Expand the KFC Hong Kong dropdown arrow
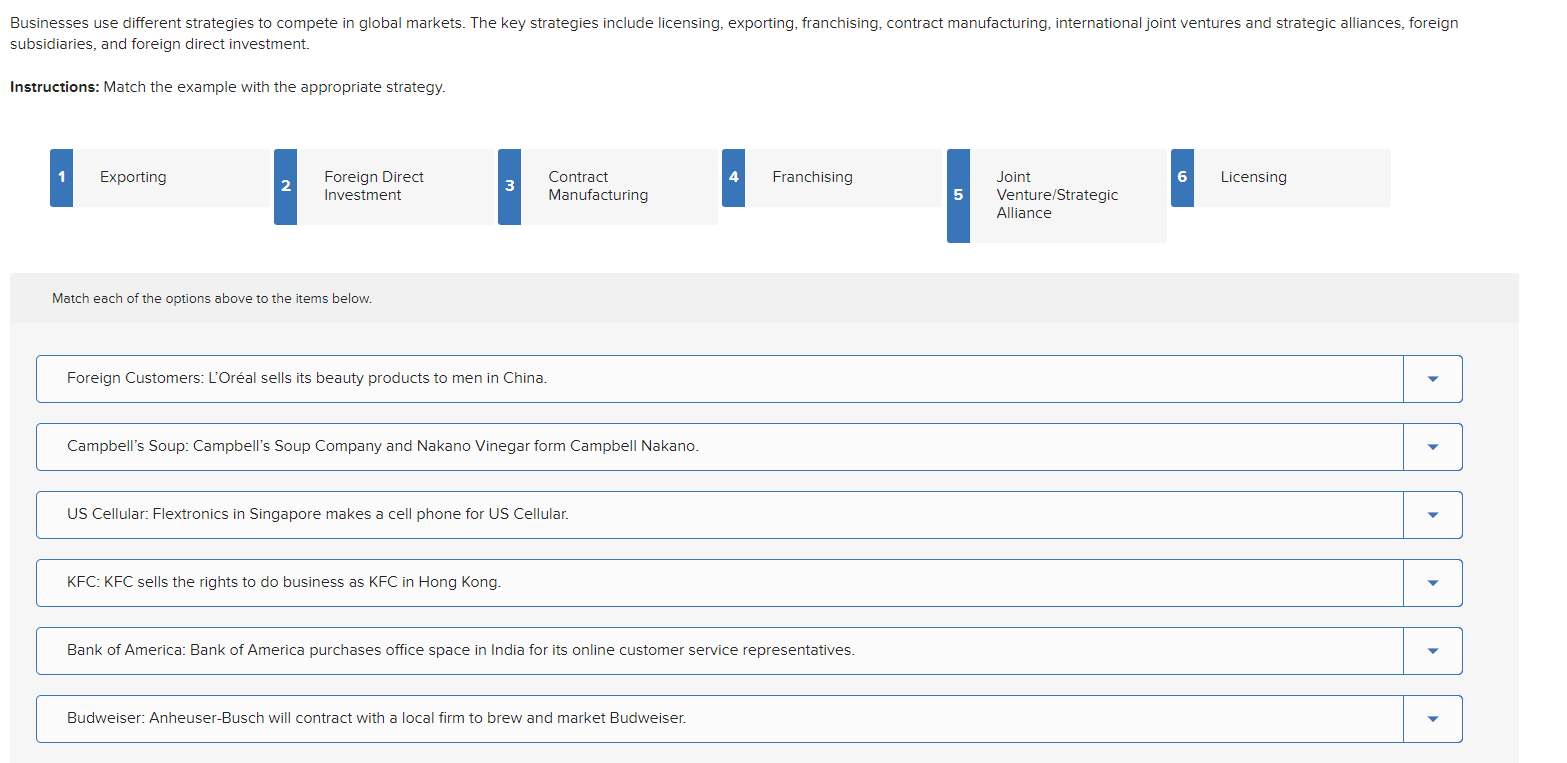This screenshot has height=763, width=1567. (1432, 583)
